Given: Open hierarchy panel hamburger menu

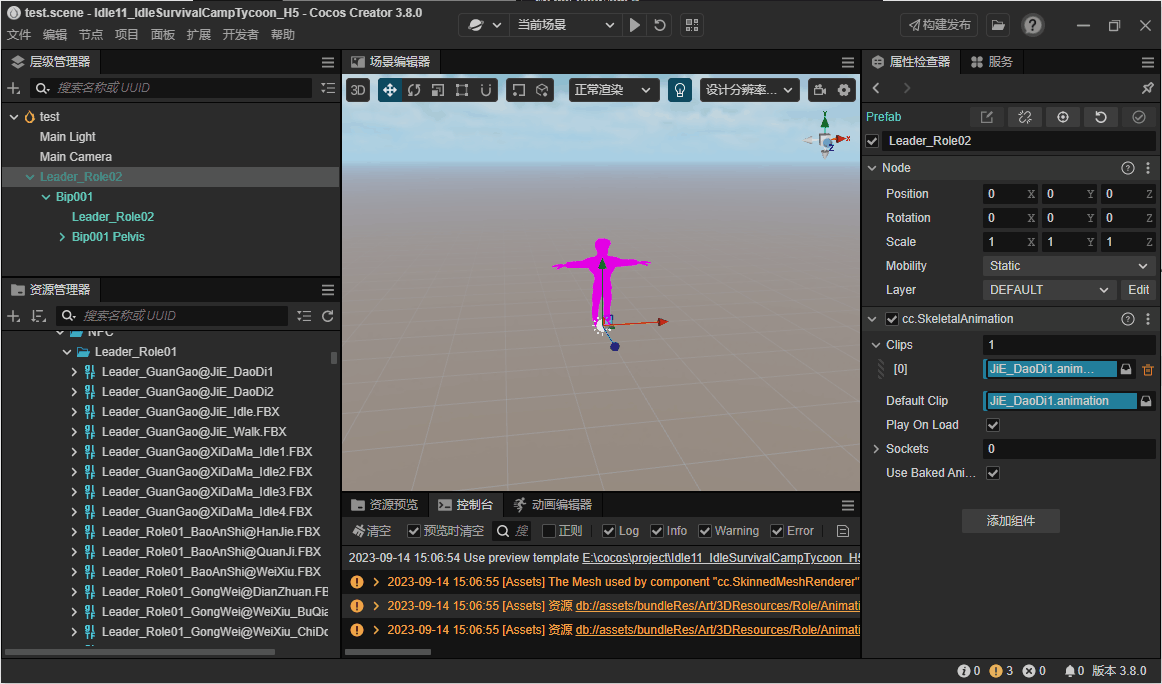Looking at the screenshot, I should (x=328, y=62).
